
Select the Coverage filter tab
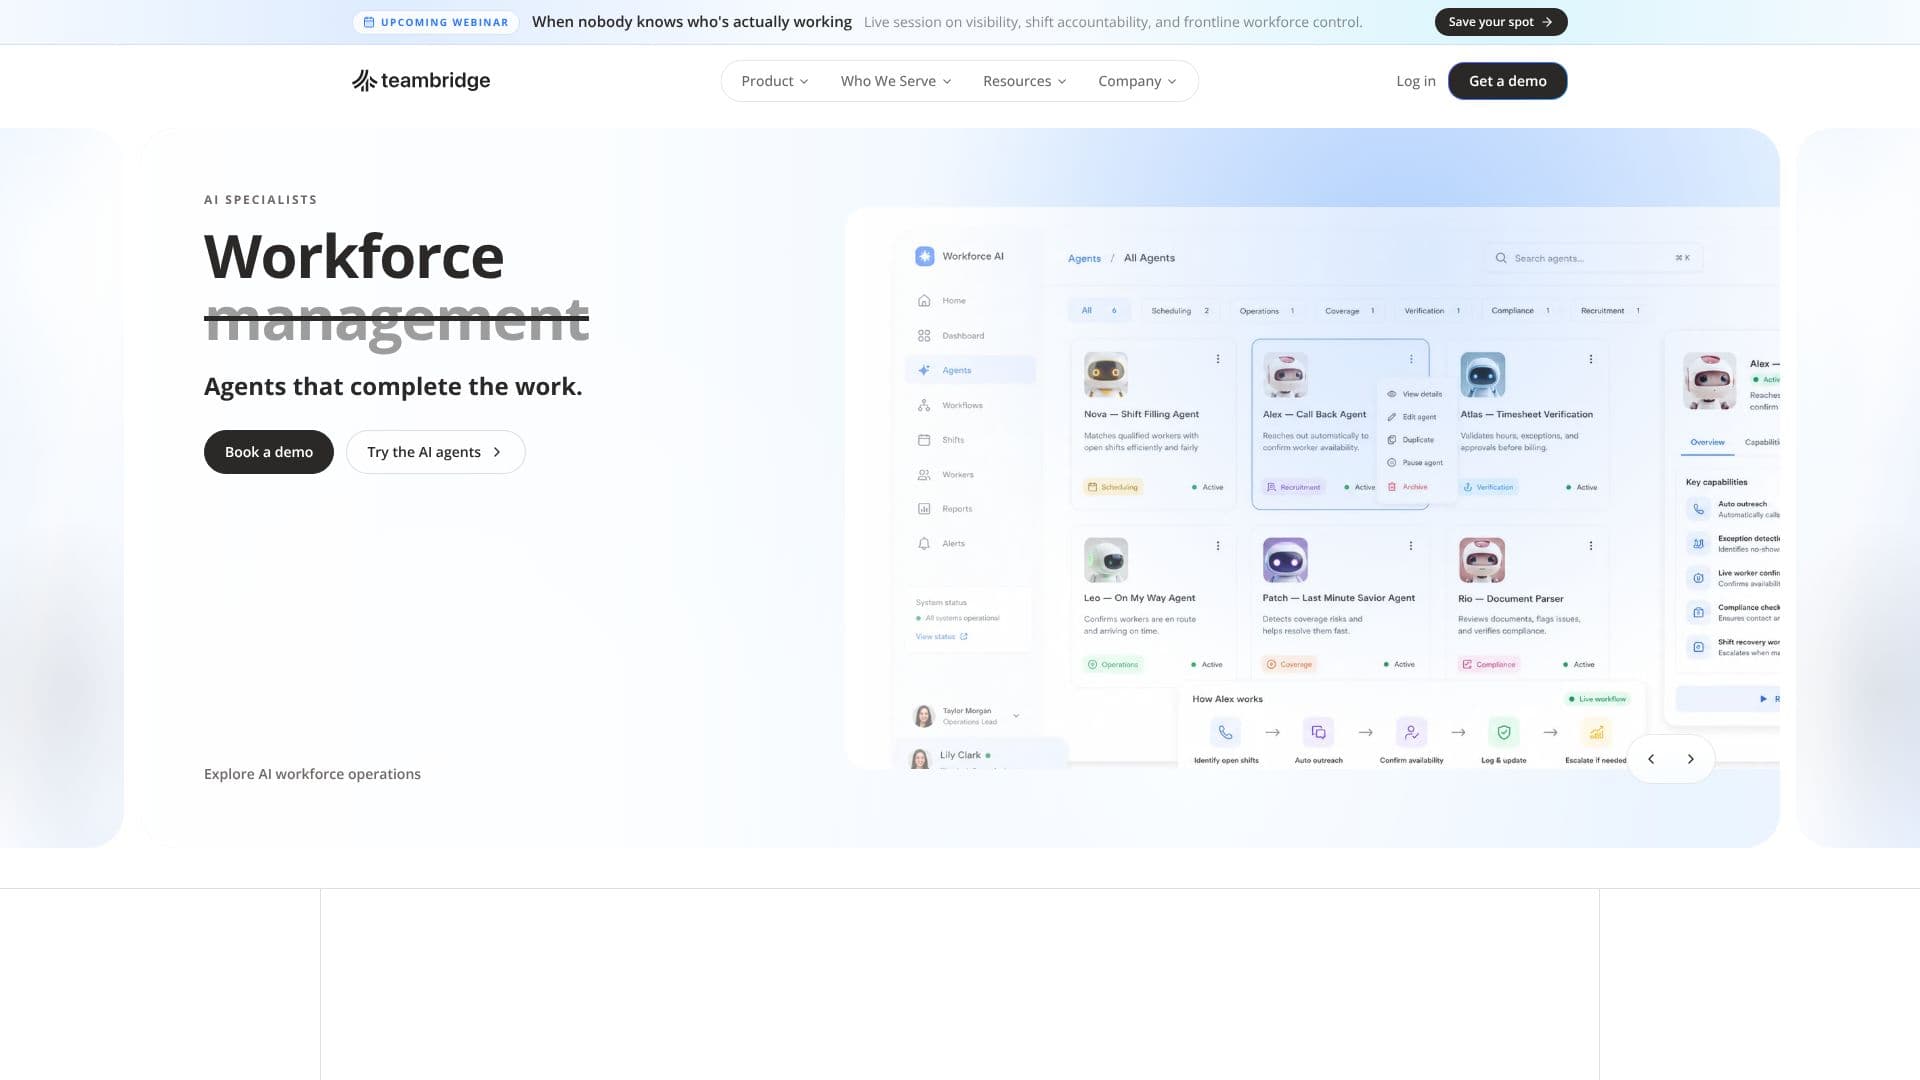coord(1349,311)
